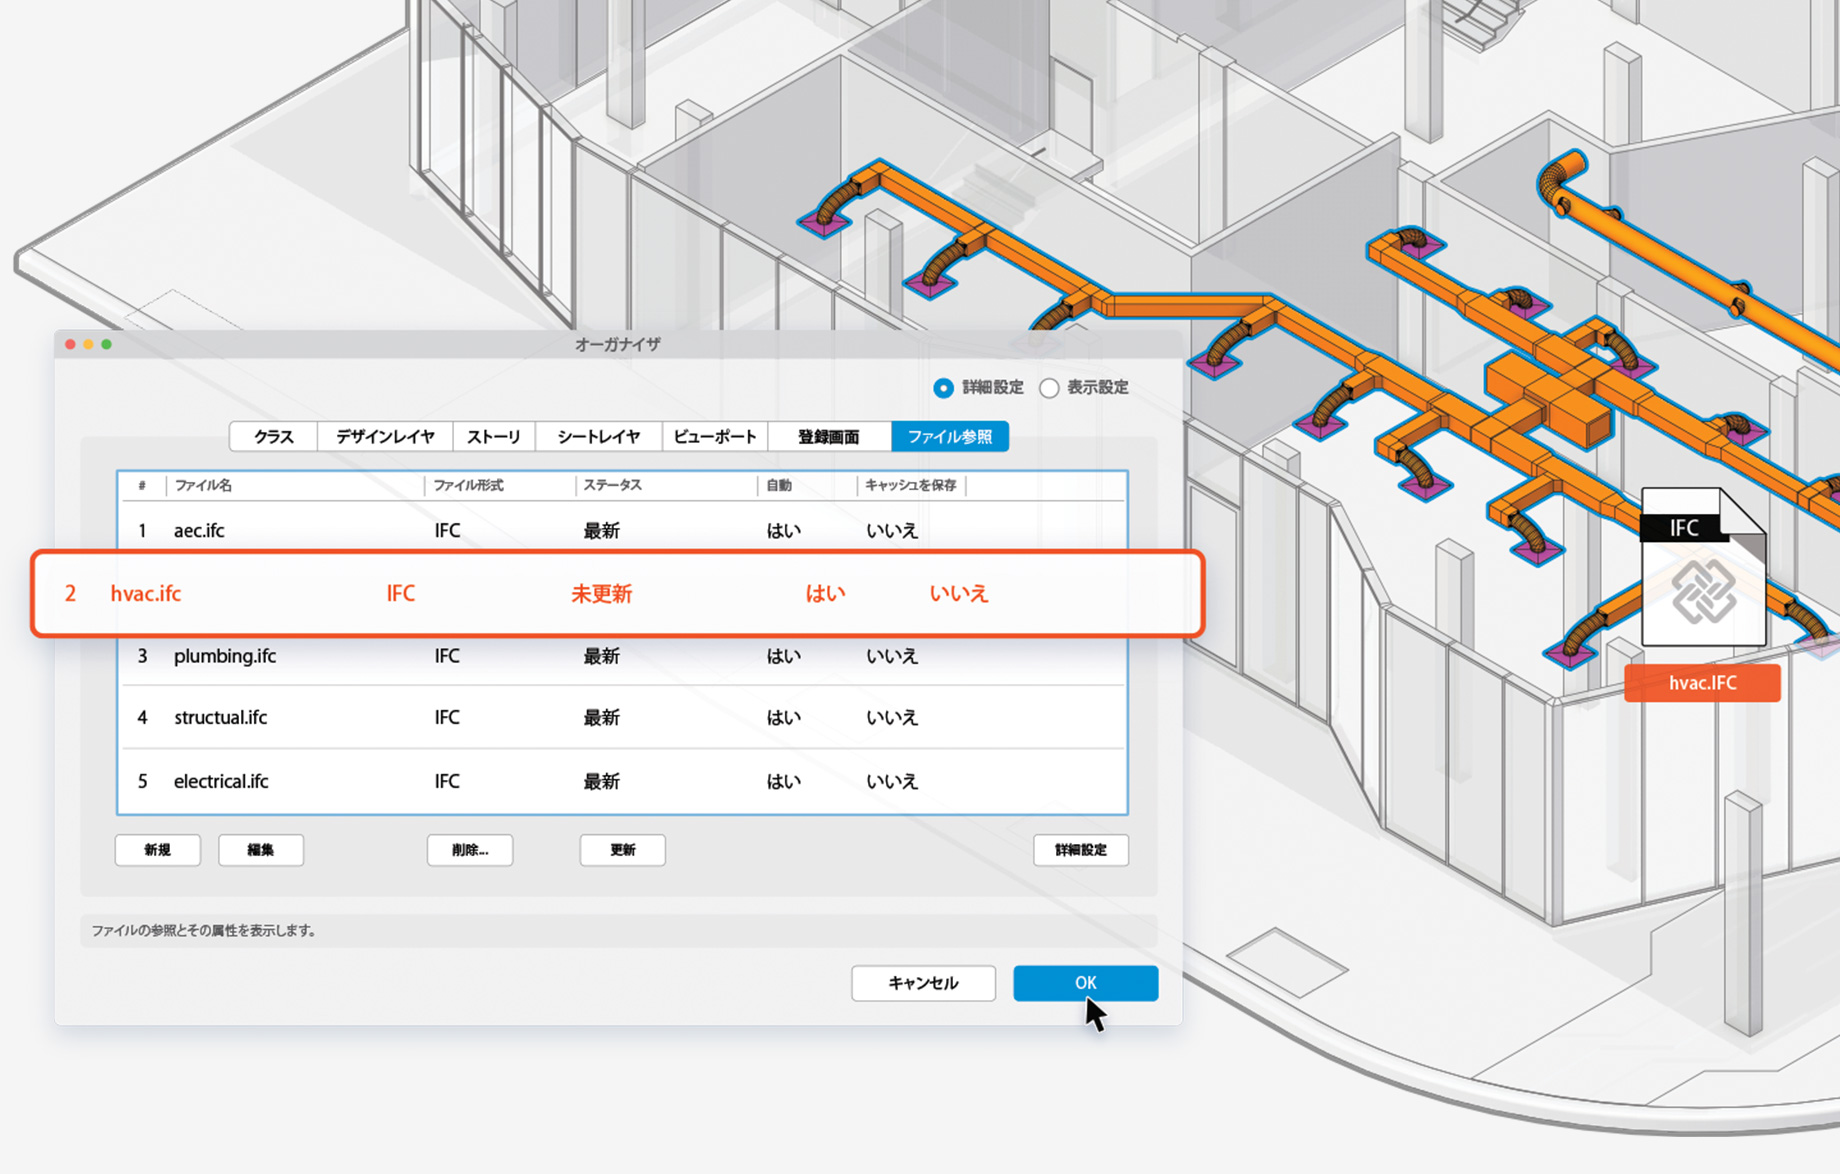Open the 登録画面 tab
Image resolution: width=1840 pixels, height=1174 pixels.
(829, 436)
